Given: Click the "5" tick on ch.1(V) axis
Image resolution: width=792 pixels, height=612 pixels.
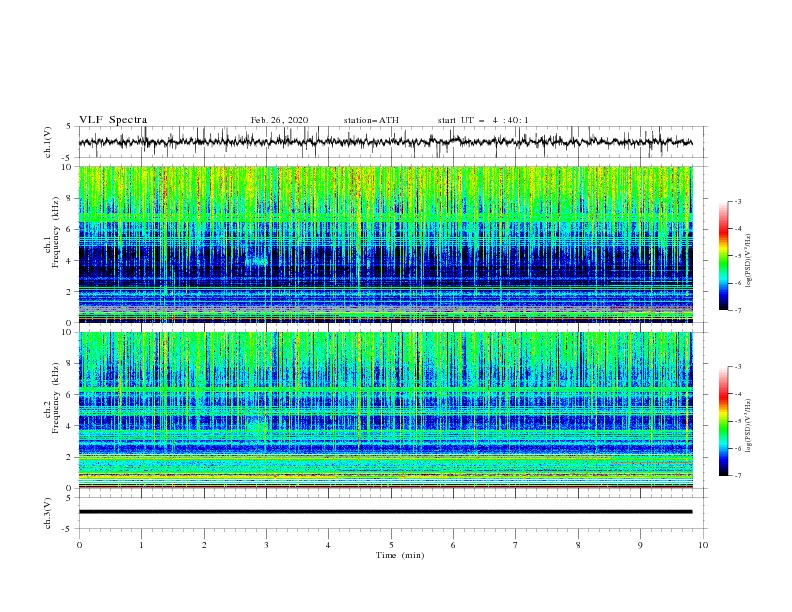Looking at the screenshot, I should point(69,127).
